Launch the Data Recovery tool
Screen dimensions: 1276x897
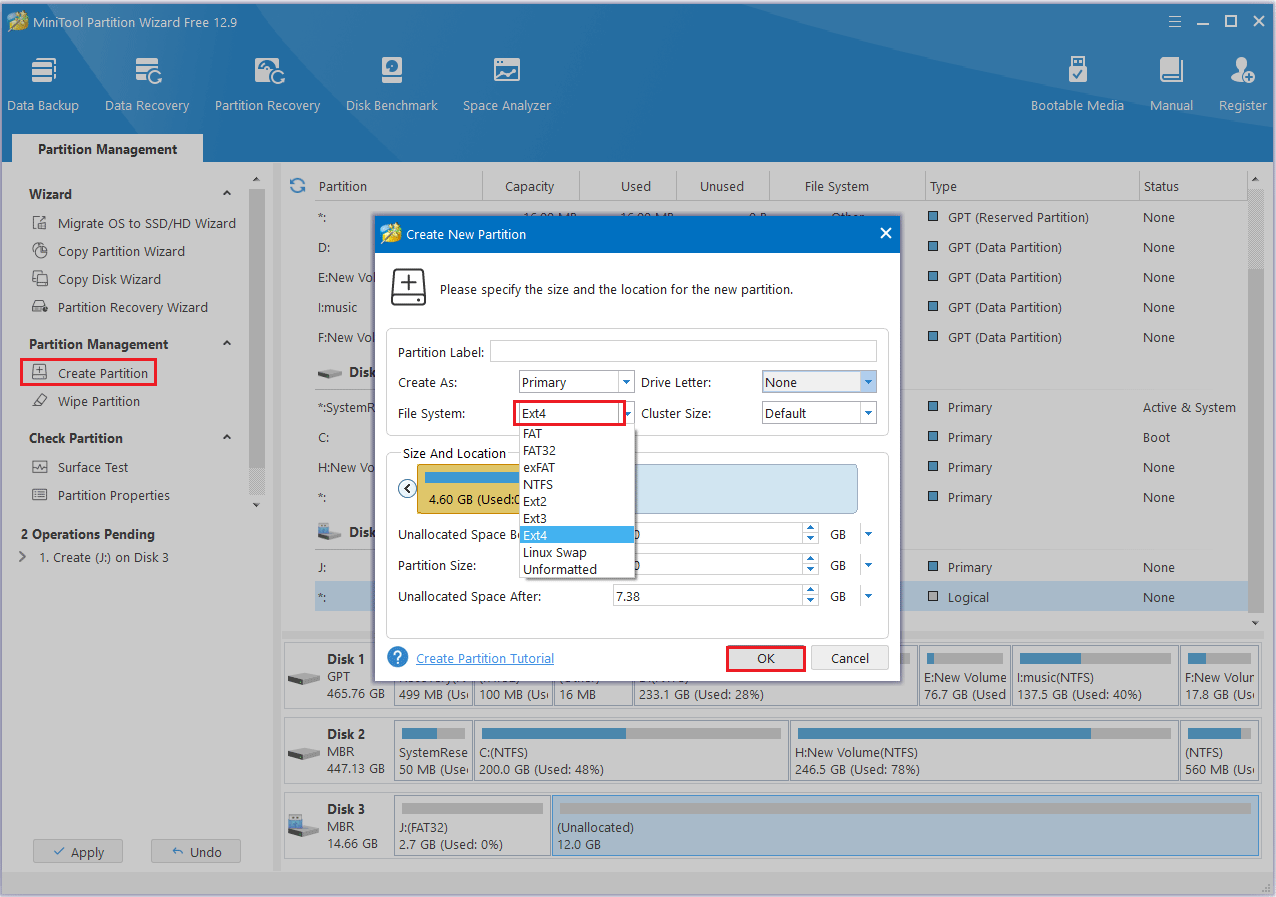(x=147, y=84)
